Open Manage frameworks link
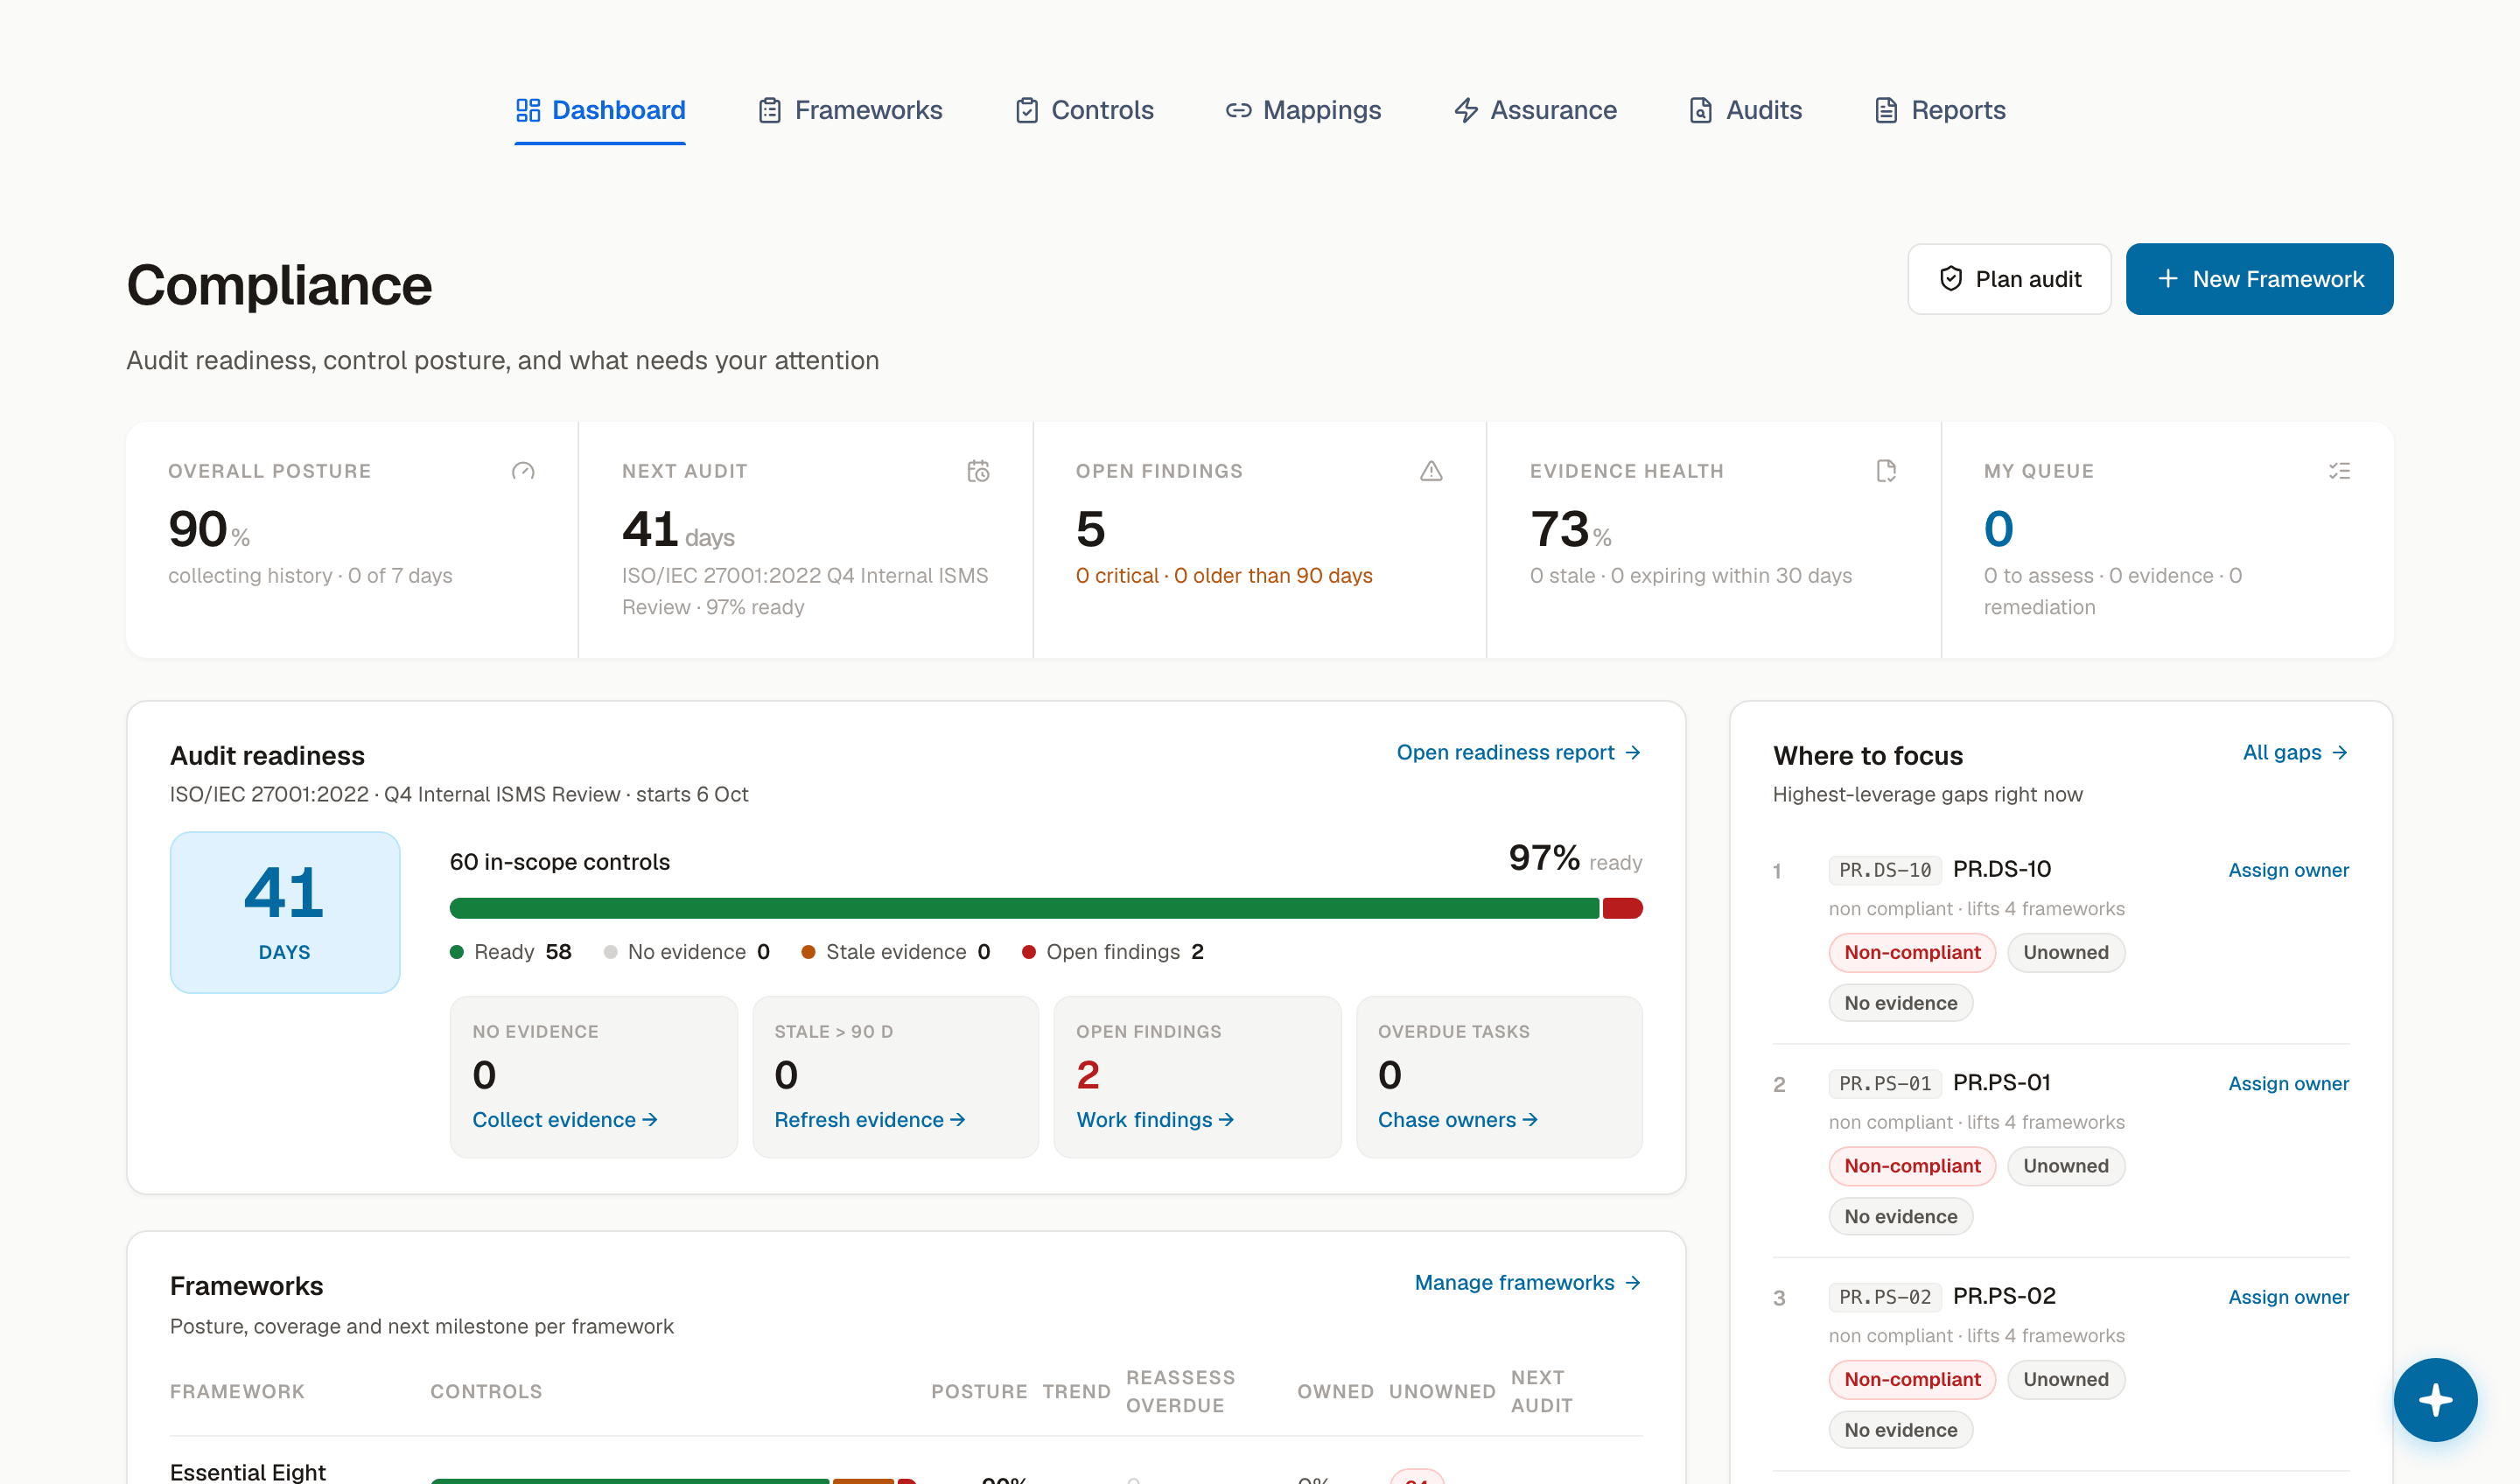2520x1484 pixels. (x=1527, y=1282)
